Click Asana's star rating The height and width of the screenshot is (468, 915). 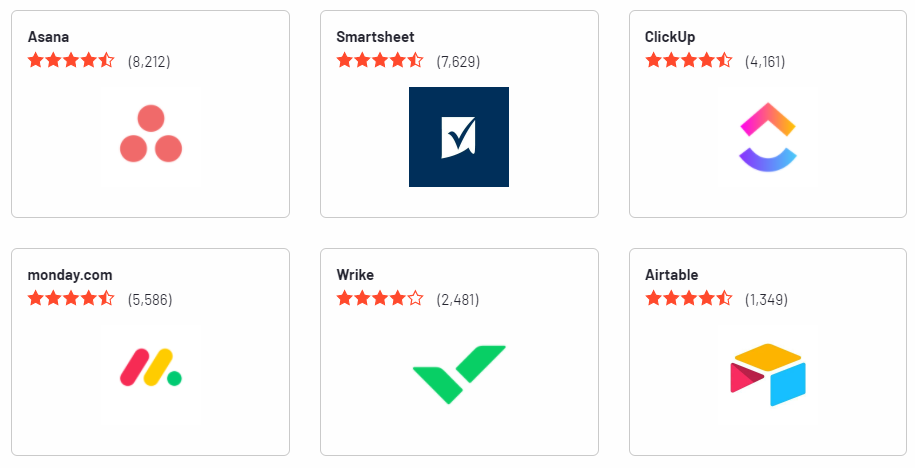click(x=71, y=60)
